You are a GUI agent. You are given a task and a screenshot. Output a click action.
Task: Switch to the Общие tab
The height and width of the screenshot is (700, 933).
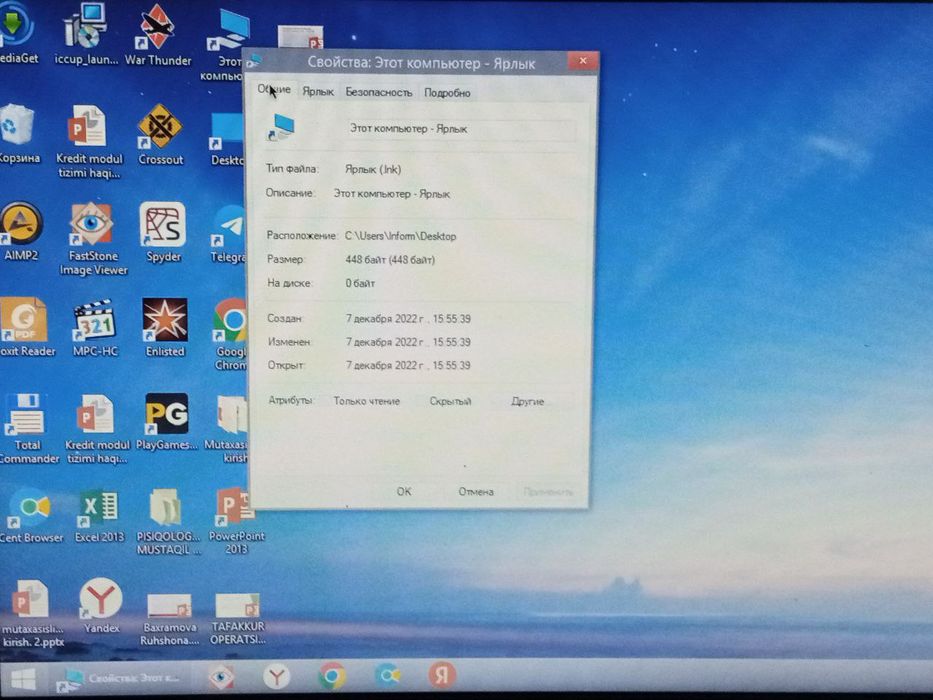274,90
